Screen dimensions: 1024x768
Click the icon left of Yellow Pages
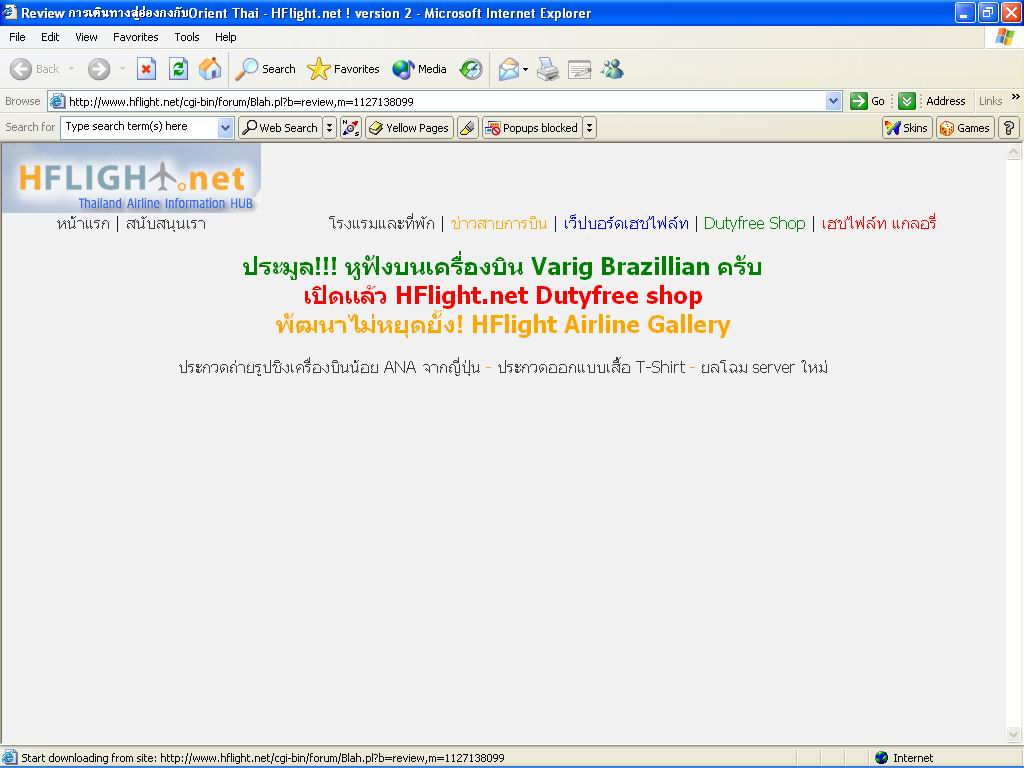(x=351, y=128)
